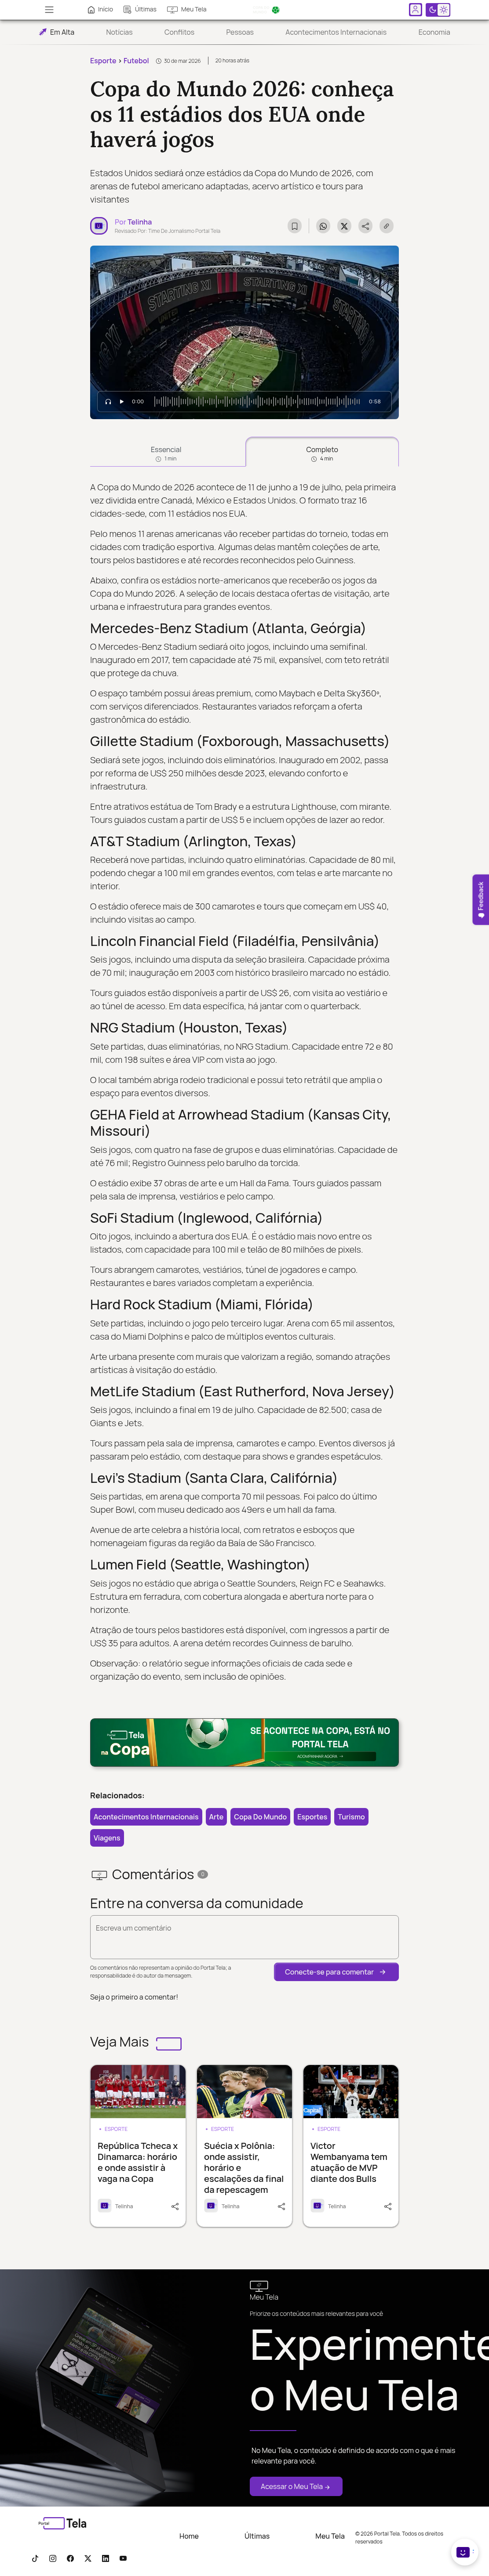Click the comment text input field
Viewport: 489px width, 2576px height.
[x=244, y=1937]
